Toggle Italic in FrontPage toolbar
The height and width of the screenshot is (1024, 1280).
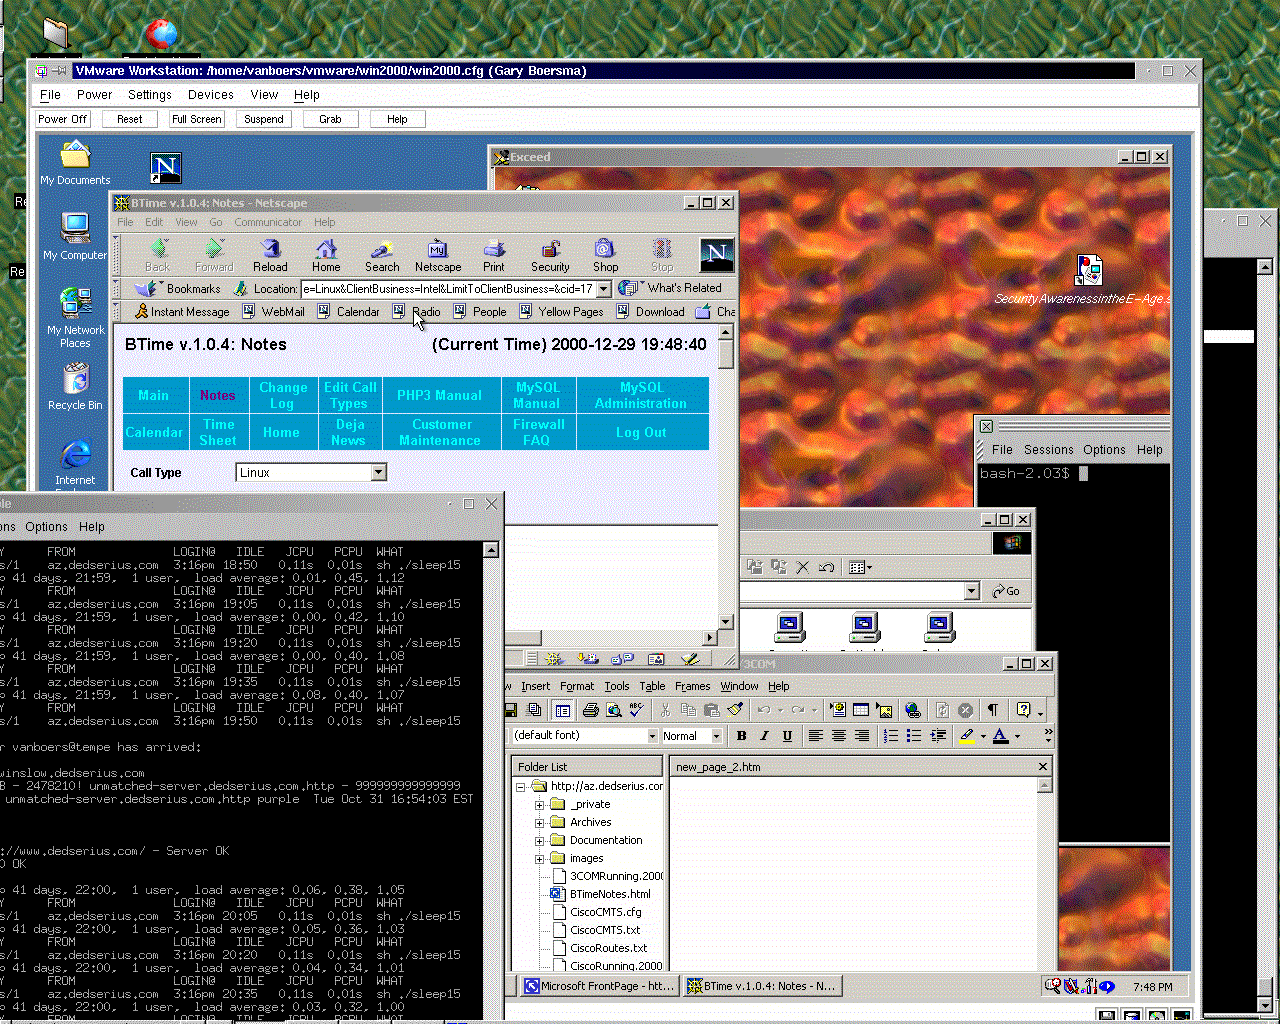[764, 736]
